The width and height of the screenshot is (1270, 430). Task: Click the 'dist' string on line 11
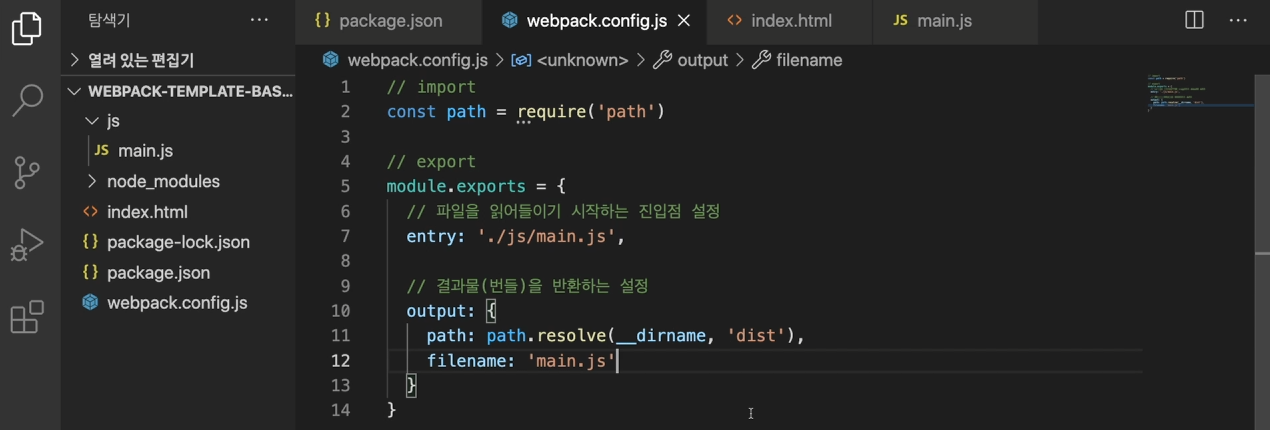755,336
